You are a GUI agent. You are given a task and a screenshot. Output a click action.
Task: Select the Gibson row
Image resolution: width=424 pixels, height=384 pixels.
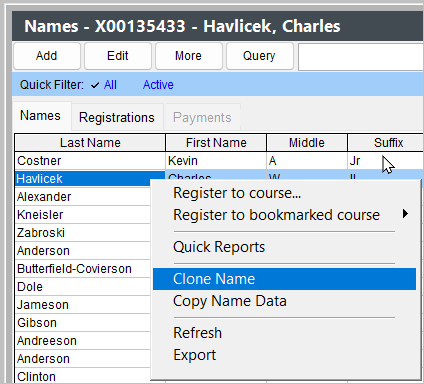point(83,323)
